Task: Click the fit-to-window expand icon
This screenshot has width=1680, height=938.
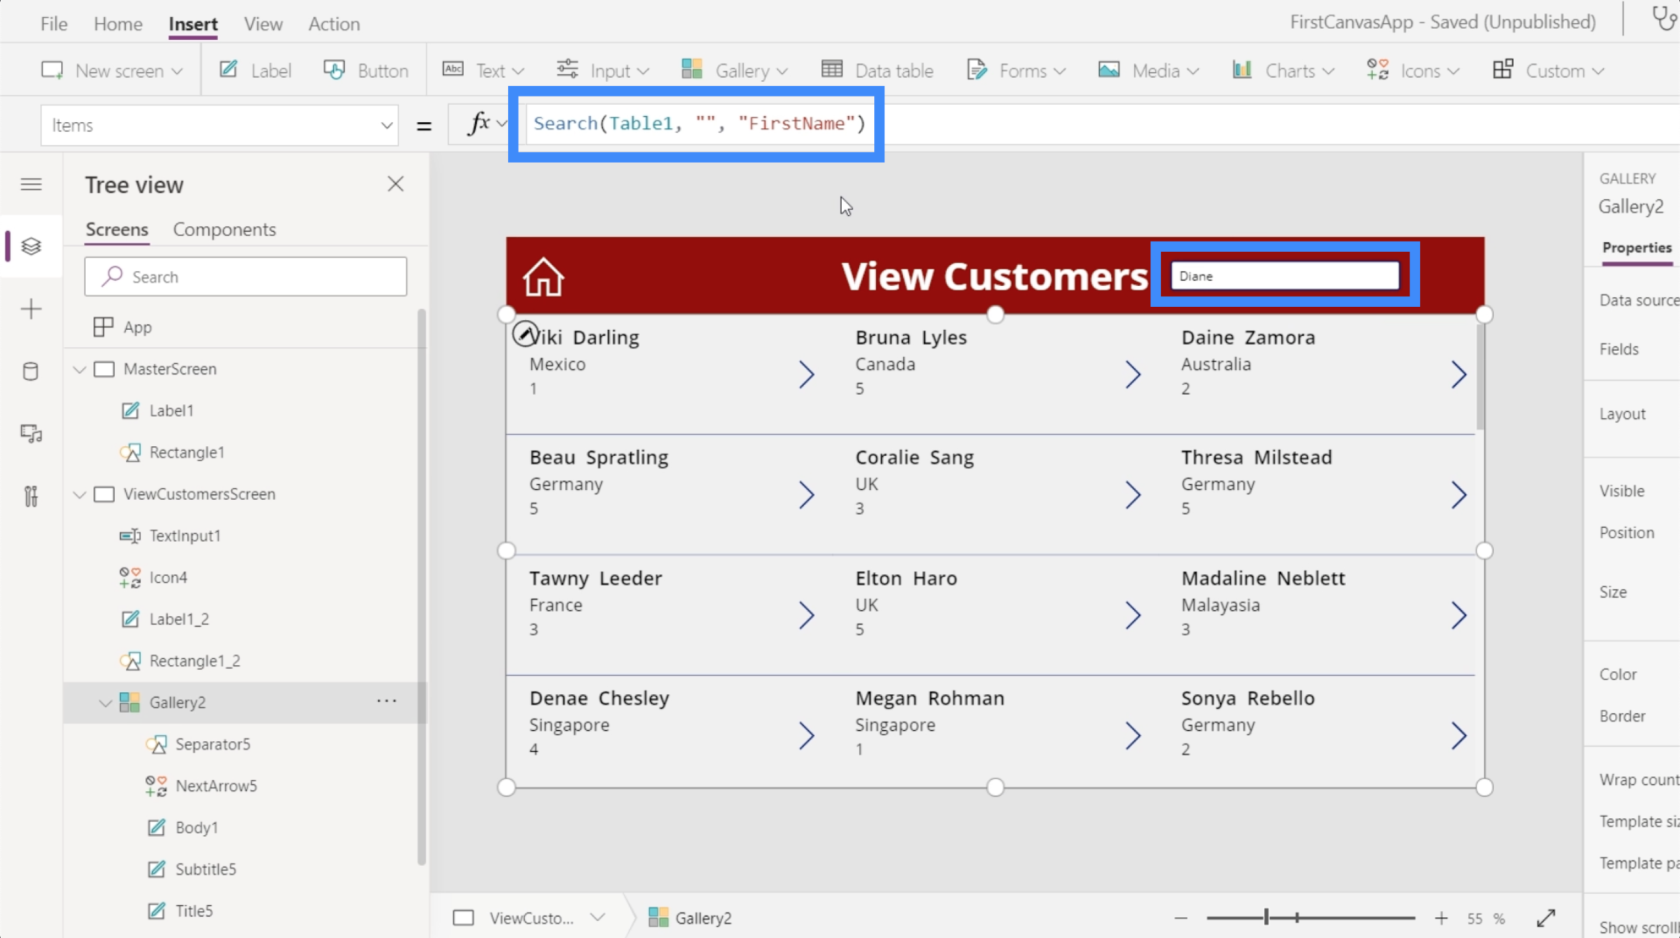Action: [x=1545, y=918]
